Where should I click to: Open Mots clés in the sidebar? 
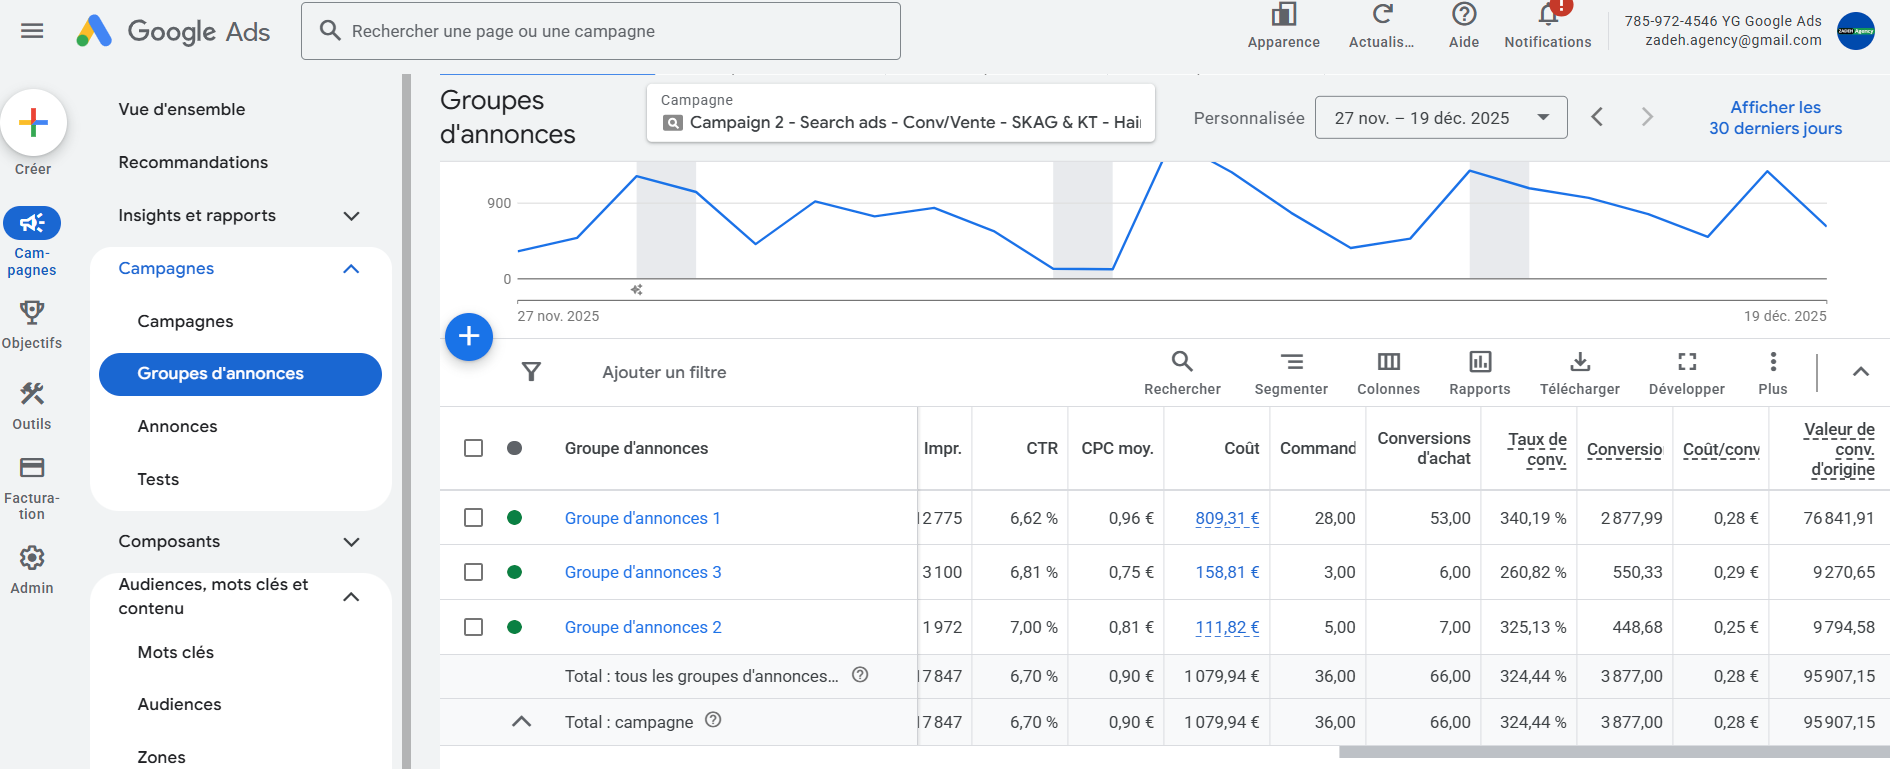(x=176, y=652)
